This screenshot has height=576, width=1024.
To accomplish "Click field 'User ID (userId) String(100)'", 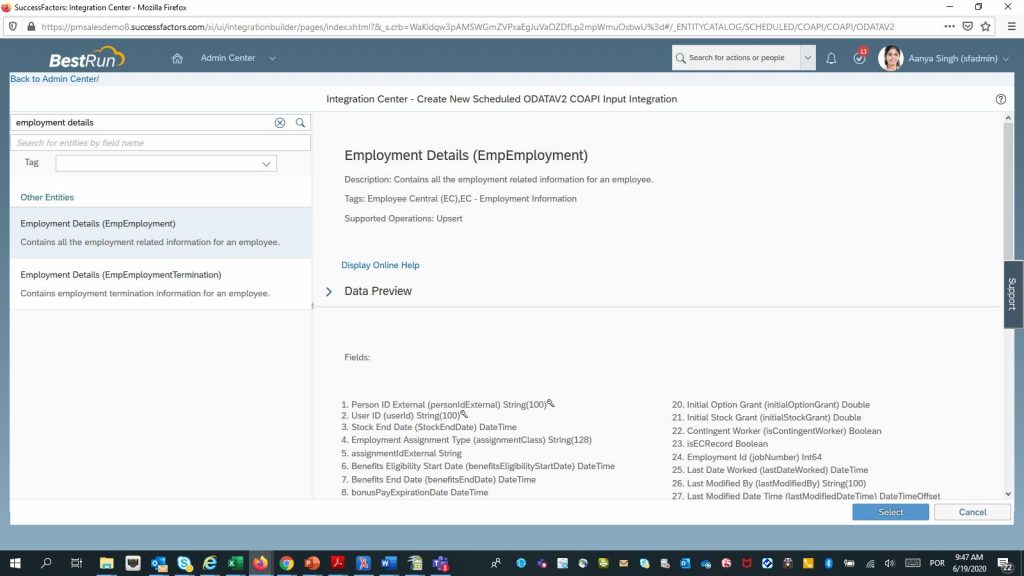I will (x=406, y=415).
